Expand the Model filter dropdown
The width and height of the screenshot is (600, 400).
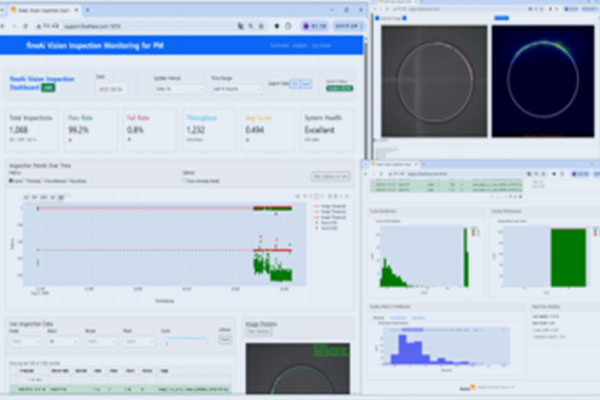coord(25,341)
